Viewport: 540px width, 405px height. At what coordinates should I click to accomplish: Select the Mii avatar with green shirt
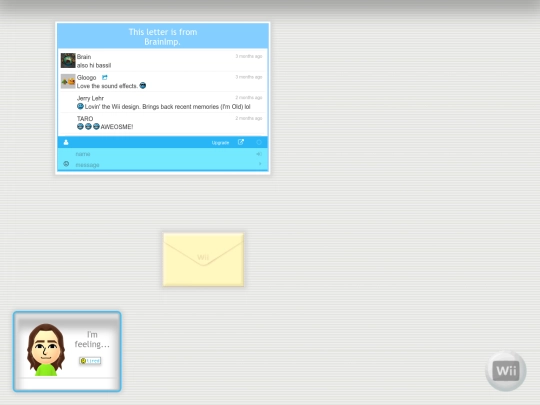(x=46, y=349)
